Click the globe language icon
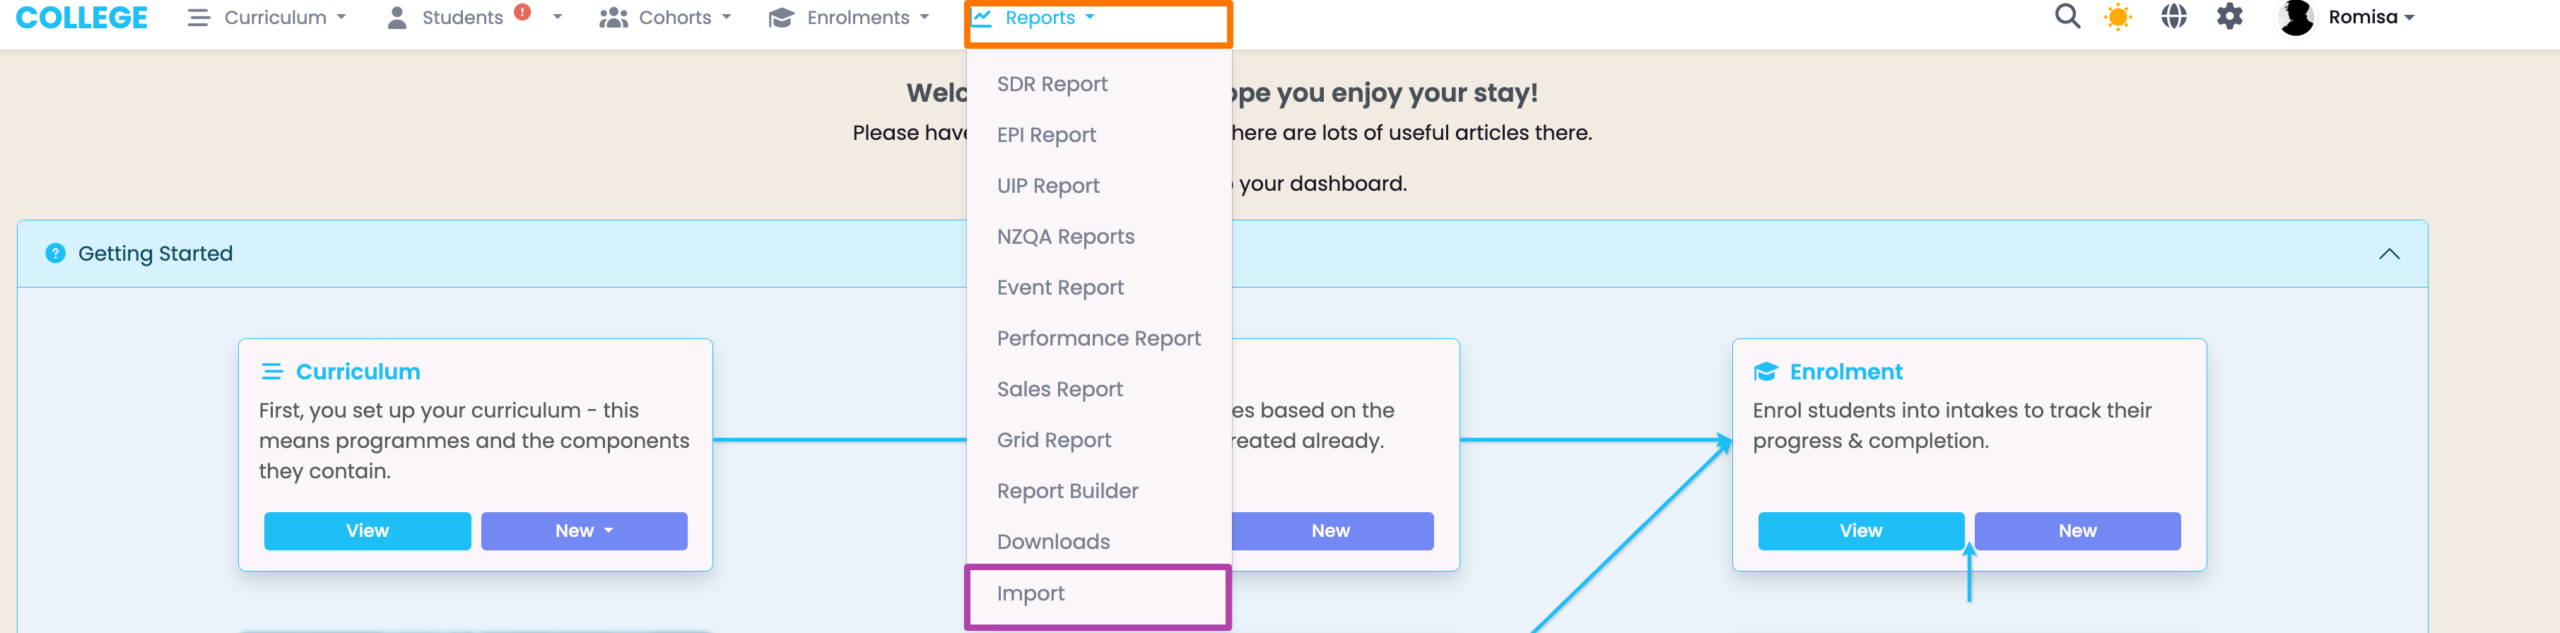Screen dimensions: 2560x633 coord(2174,17)
